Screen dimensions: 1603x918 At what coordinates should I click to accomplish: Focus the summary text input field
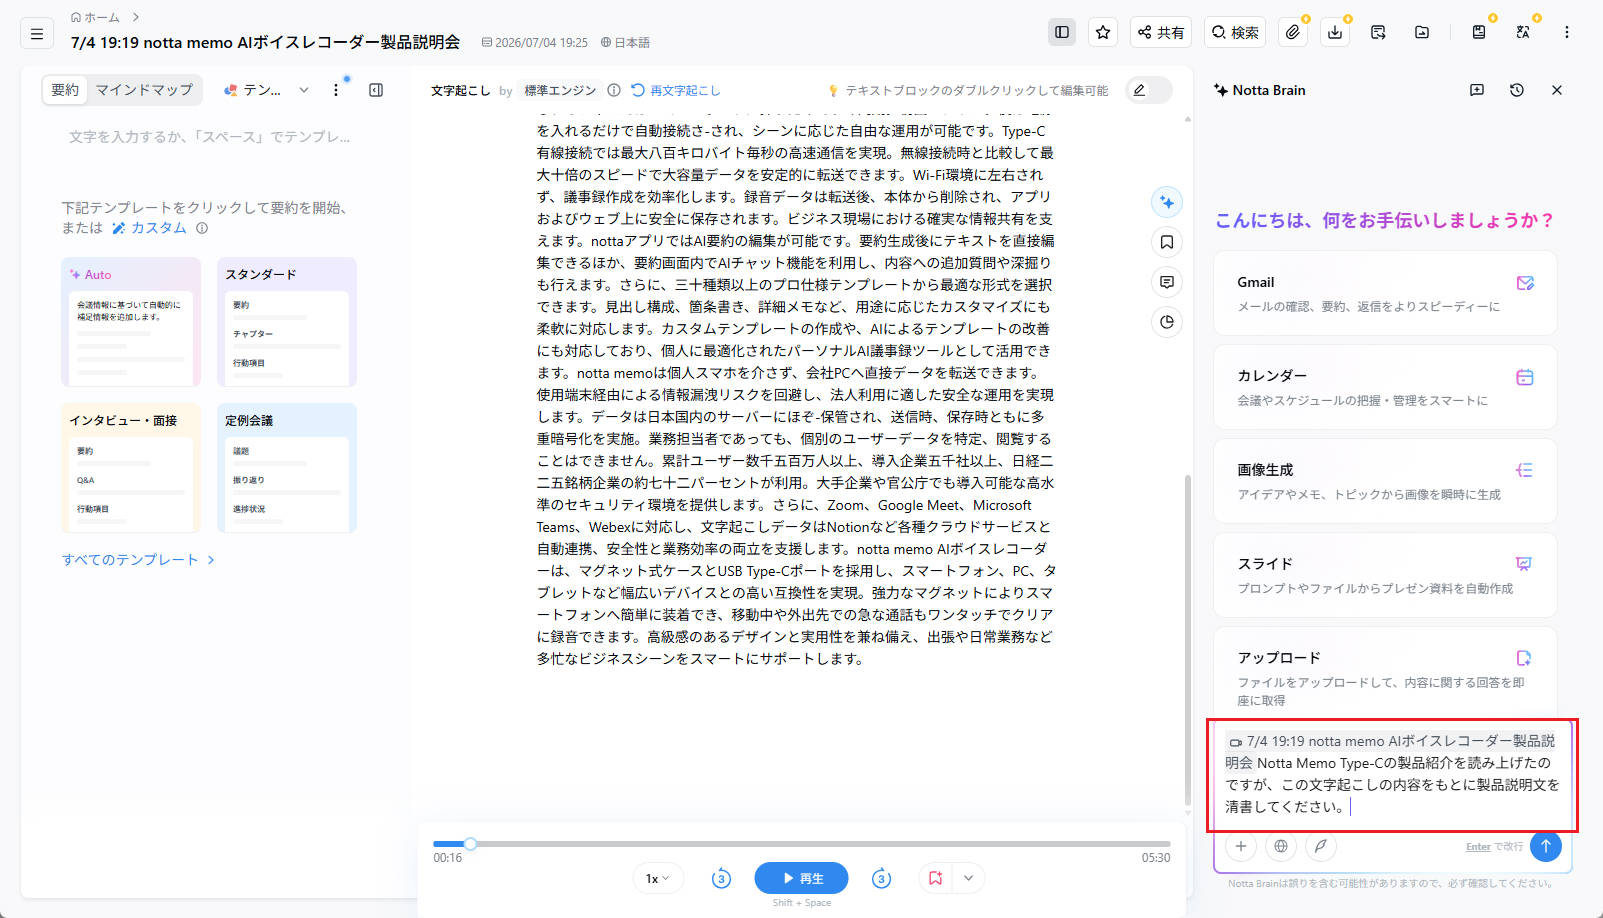coord(210,137)
